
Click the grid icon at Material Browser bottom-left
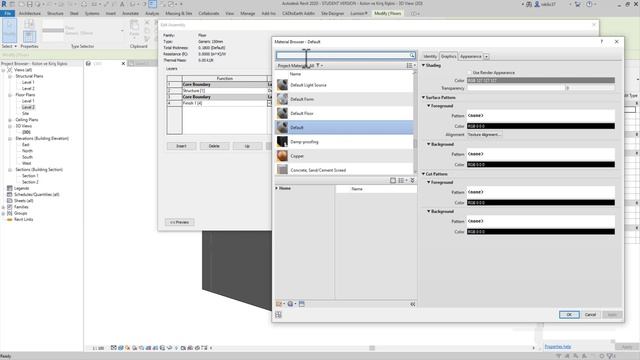tap(278, 315)
